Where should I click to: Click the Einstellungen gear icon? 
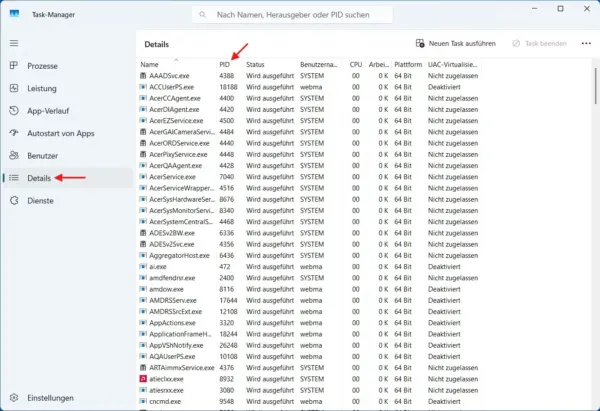14,398
